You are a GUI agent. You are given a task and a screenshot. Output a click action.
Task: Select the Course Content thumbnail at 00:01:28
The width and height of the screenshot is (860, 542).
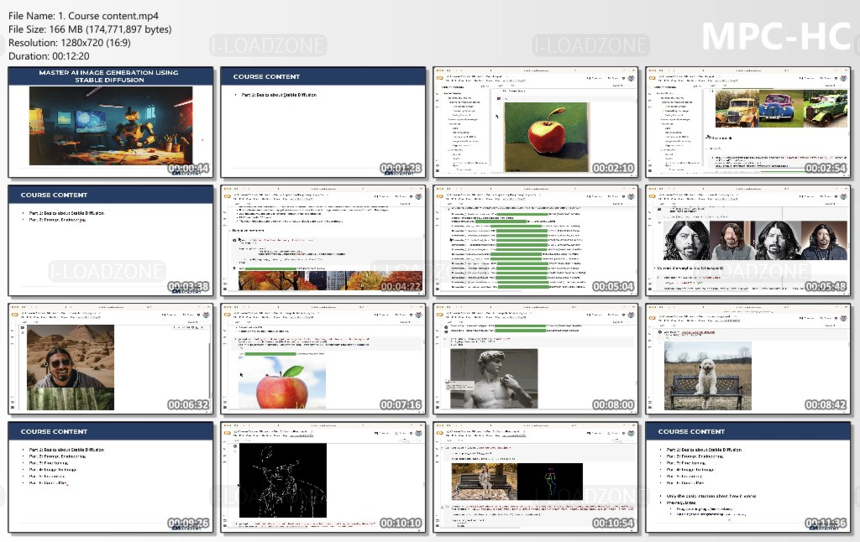(x=323, y=122)
